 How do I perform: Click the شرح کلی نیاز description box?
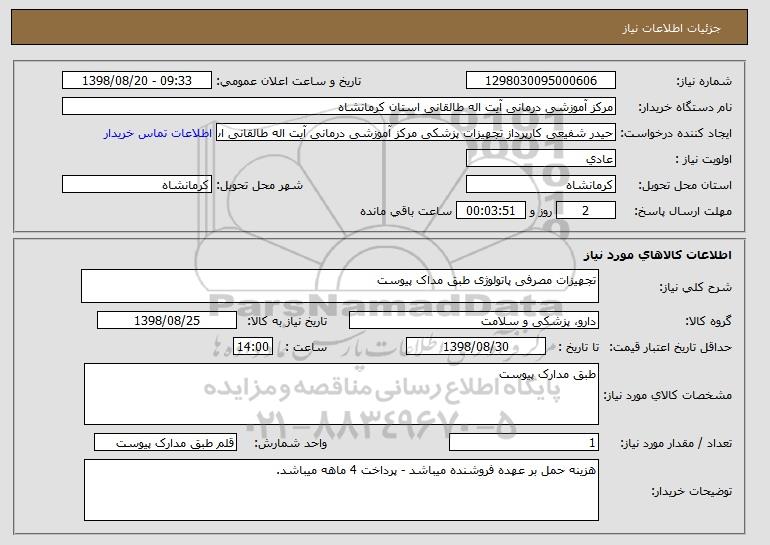point(340,286)
